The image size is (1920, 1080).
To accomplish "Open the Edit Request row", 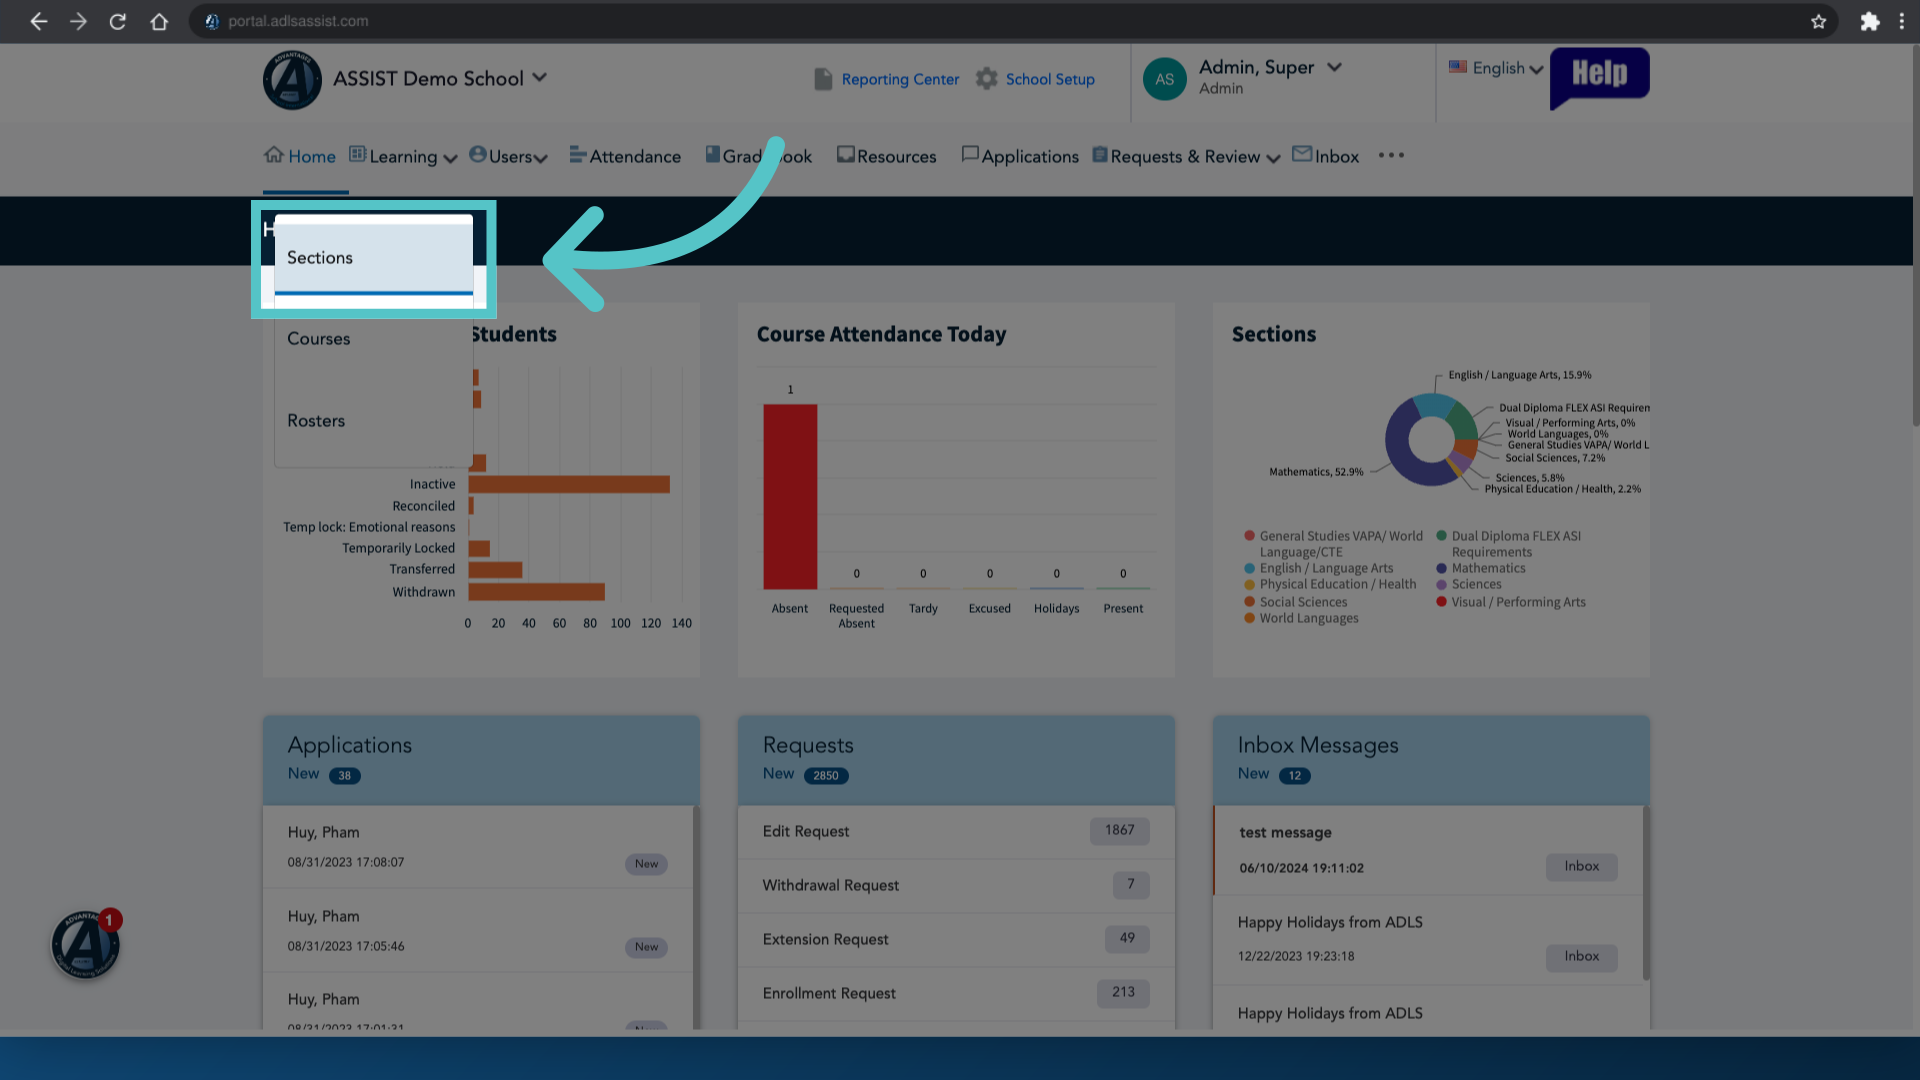I will tap(956, 832).
